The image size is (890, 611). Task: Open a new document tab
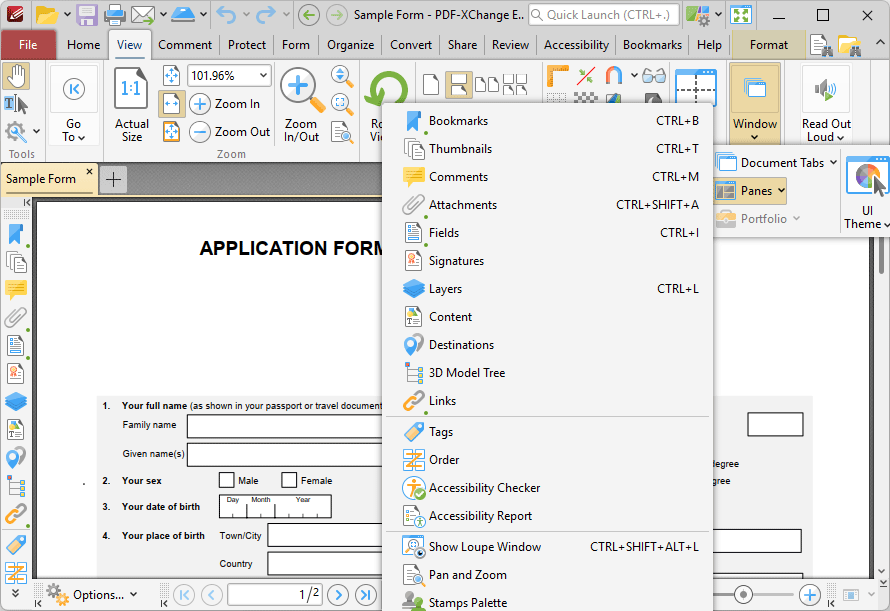114,179
